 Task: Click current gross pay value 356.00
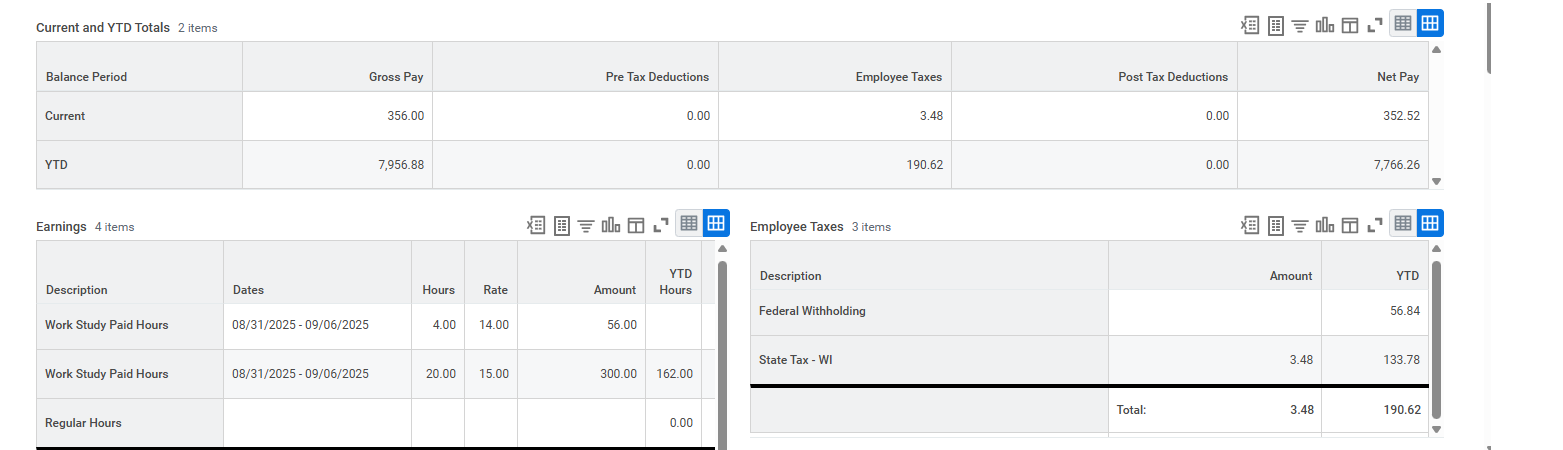(405, 116)
